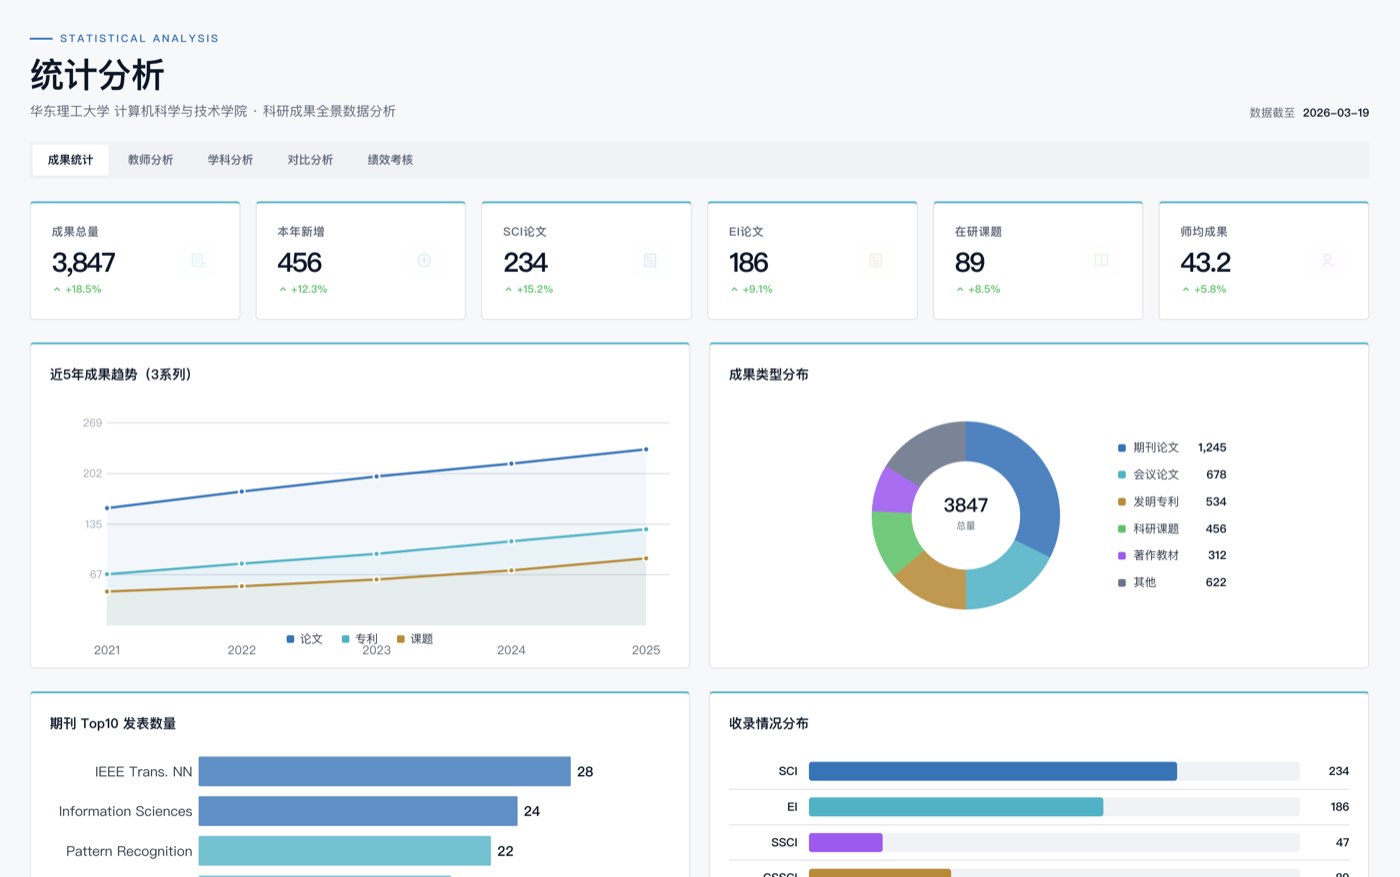Click the 期刊论文 legend entry in donut chart

(x=1155, y=448)
